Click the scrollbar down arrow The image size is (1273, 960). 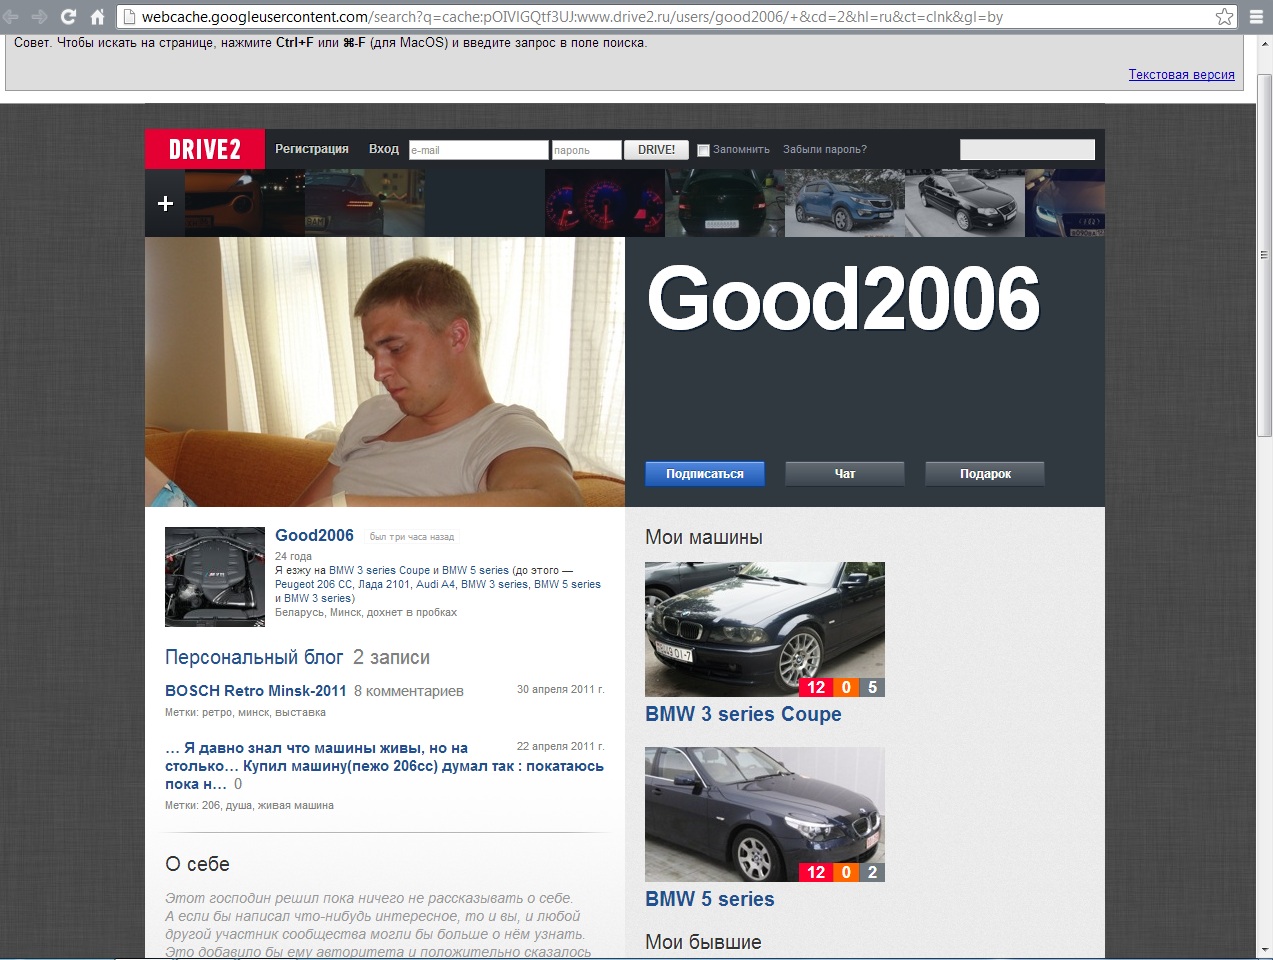point(1264,949)
